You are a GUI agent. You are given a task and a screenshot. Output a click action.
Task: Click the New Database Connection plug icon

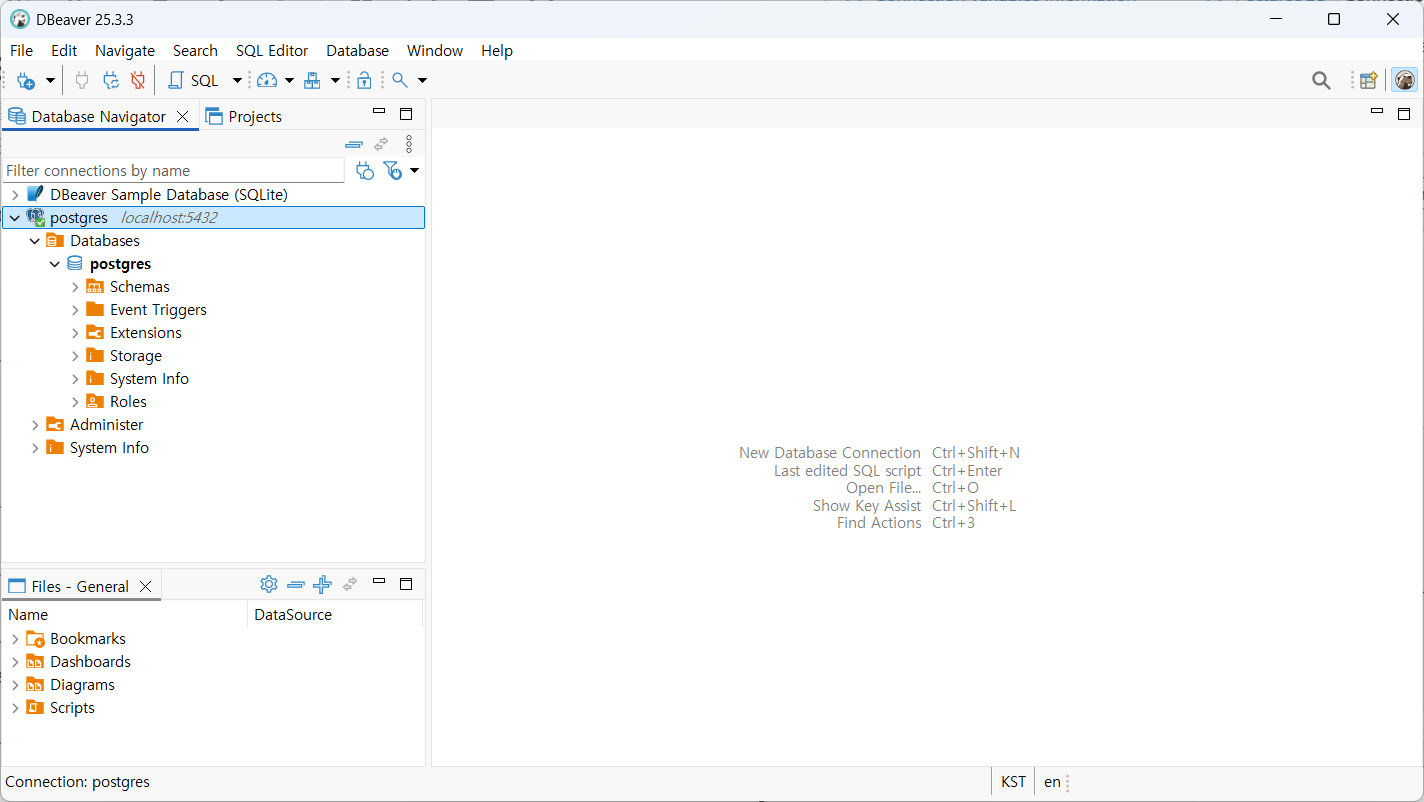26,81
